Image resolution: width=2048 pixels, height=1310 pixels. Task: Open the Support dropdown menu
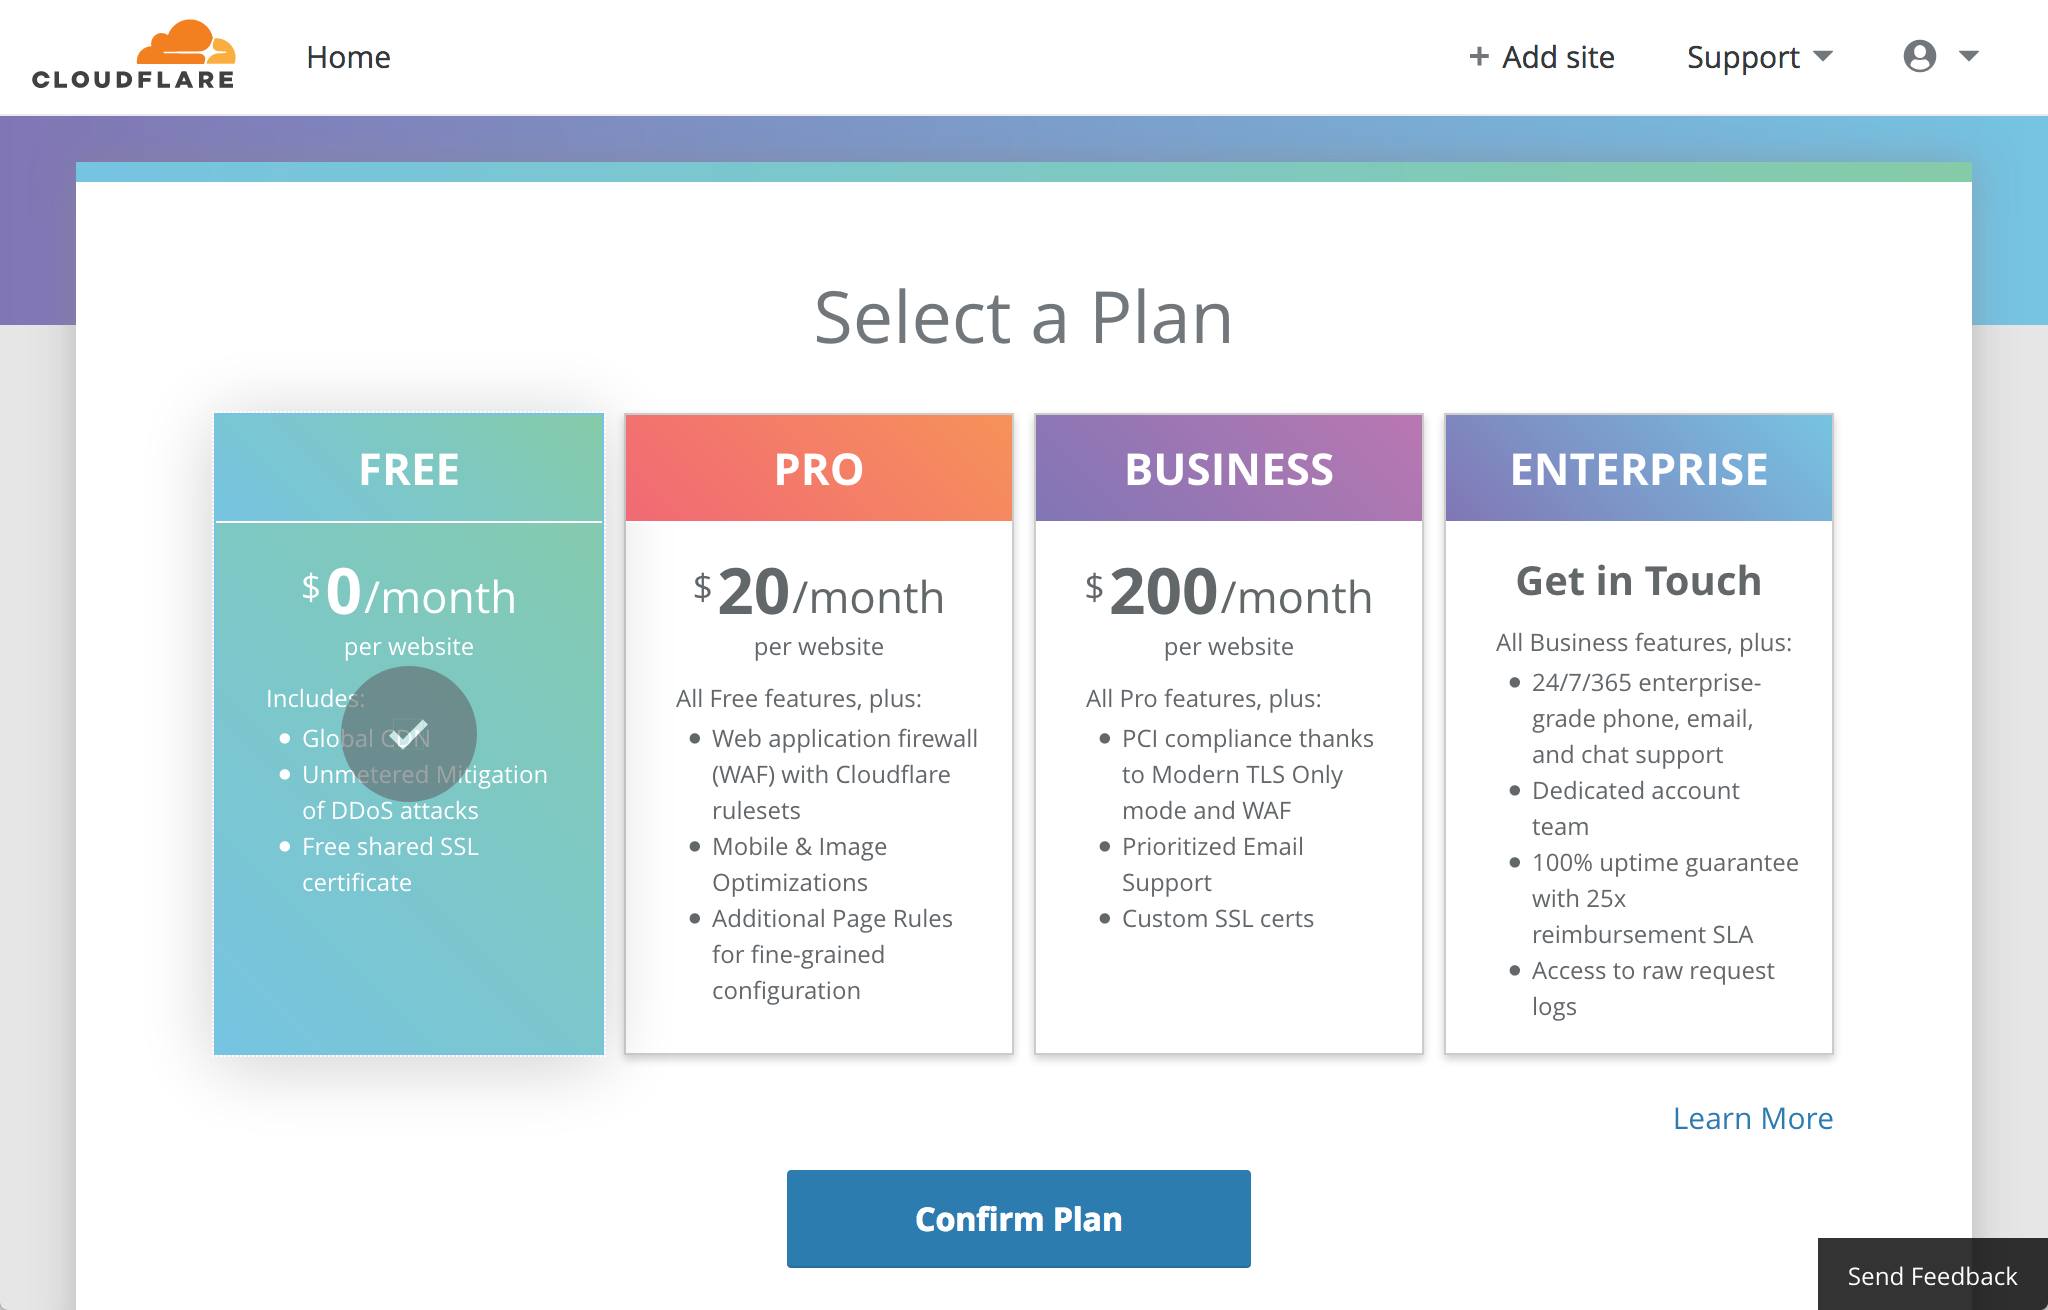pyautogui.click(x=1743, y=57)
